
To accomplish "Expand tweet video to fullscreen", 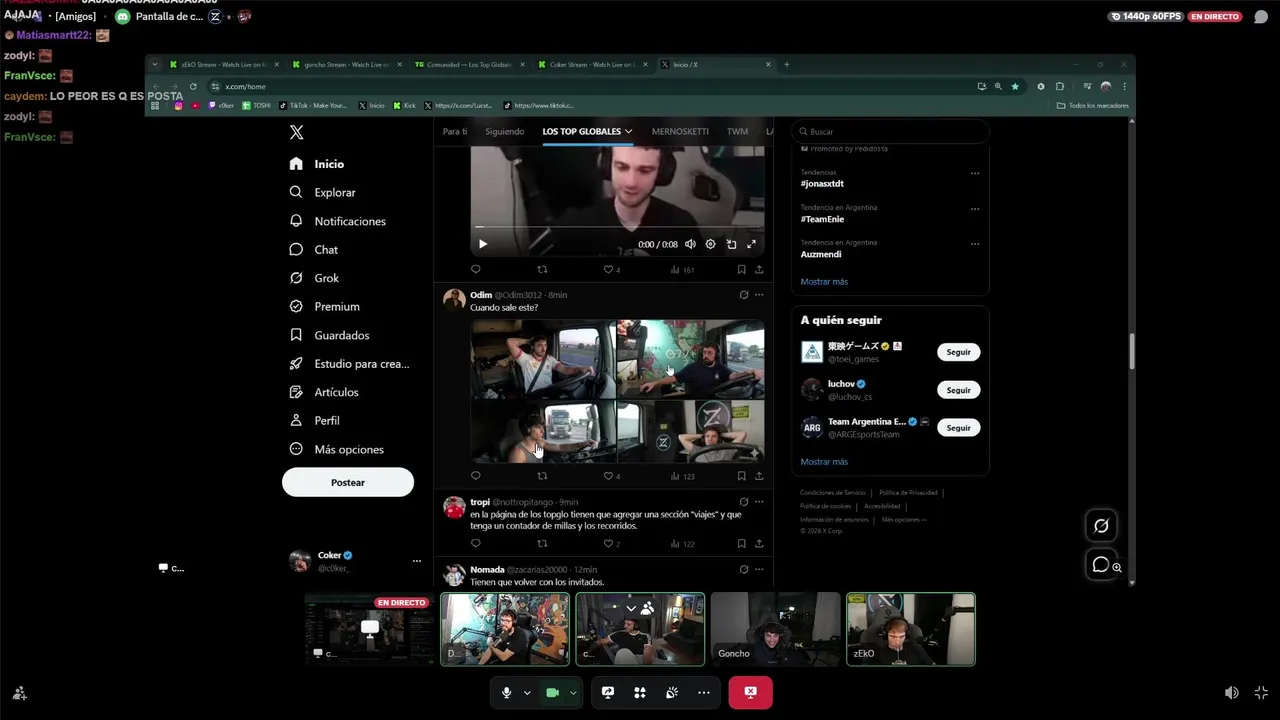I will (751, 244).
